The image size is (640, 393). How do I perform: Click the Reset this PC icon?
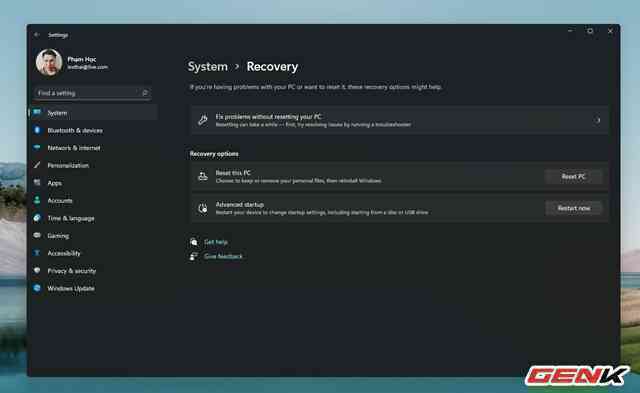[203, 176]
